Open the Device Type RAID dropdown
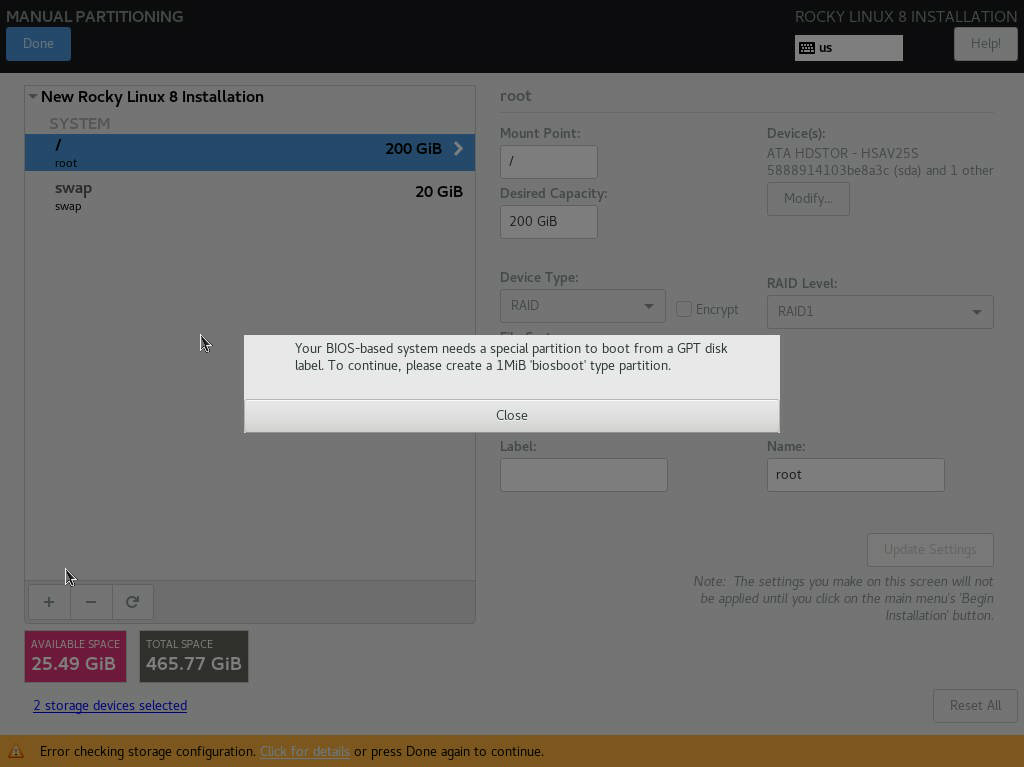 pos(583,306)
